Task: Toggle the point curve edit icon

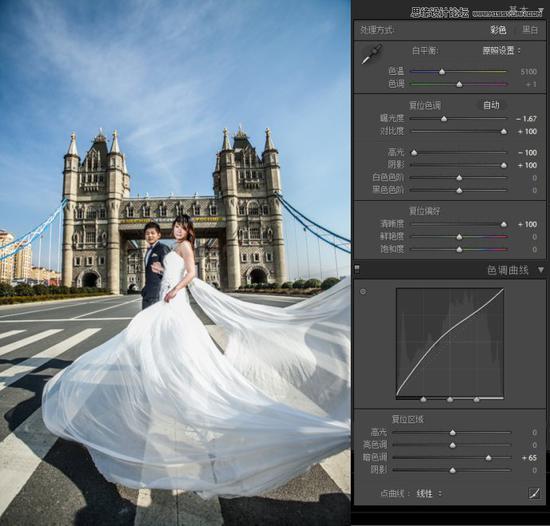Action: [534, 493]
